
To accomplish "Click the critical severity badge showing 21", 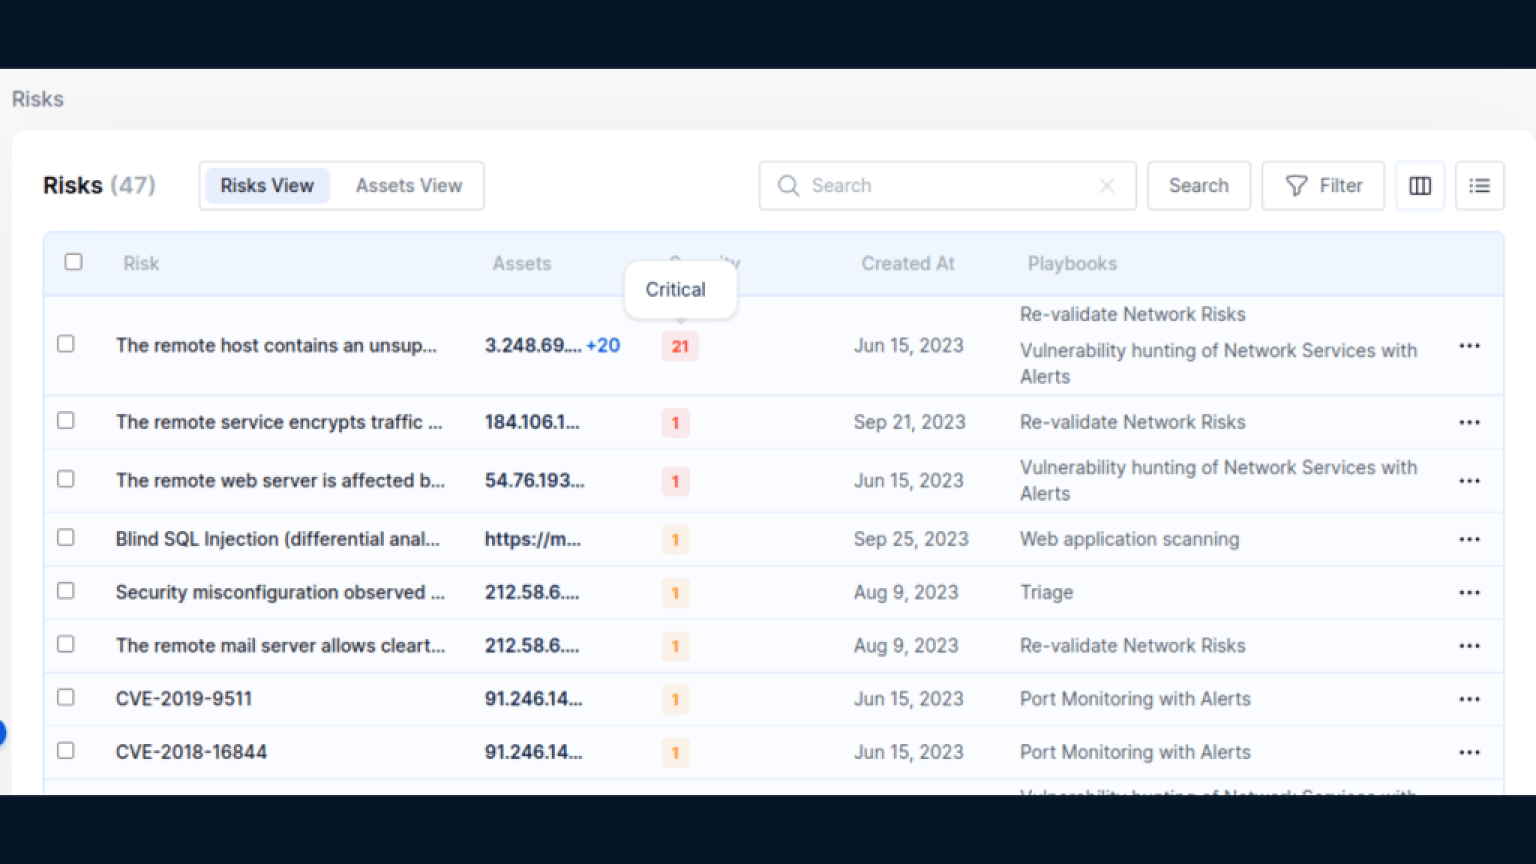I will [x=680, y=346].
